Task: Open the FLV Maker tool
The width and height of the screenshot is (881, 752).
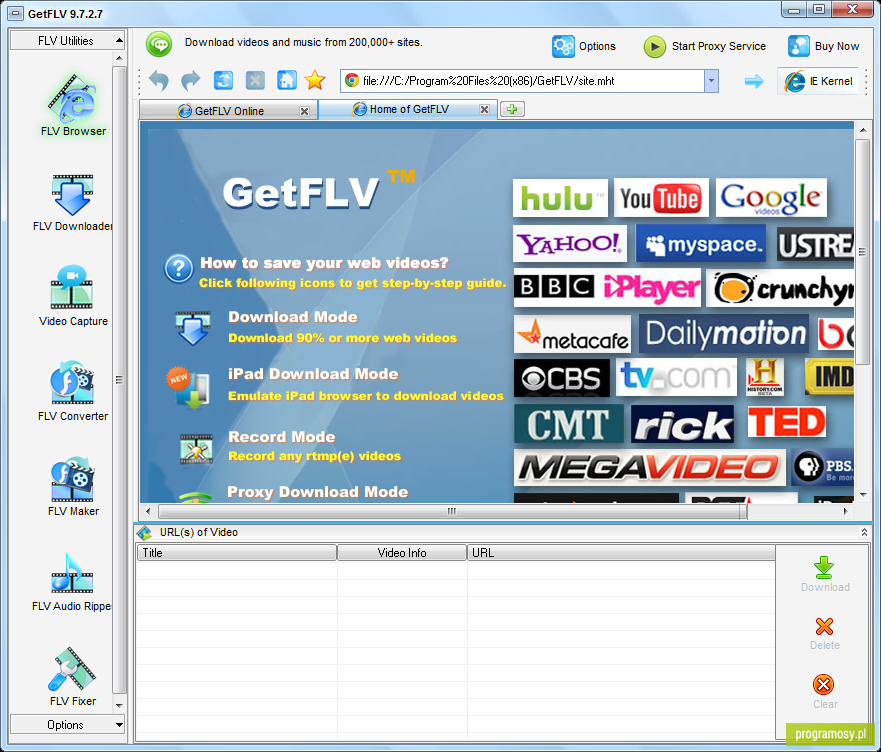Action: tap(73, 486)
